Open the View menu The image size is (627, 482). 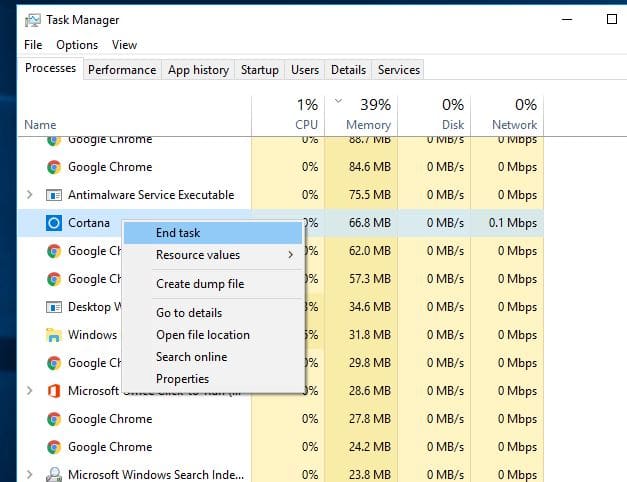pos(124,45)
